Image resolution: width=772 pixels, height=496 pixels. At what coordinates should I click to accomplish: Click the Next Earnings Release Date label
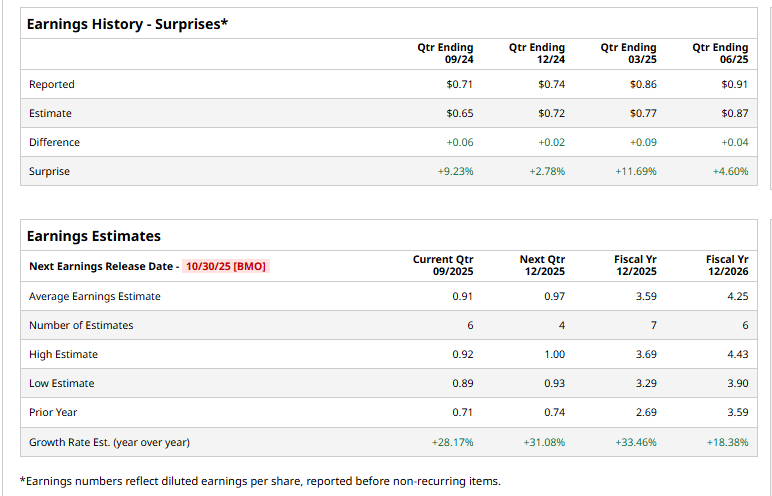point(101,266)
